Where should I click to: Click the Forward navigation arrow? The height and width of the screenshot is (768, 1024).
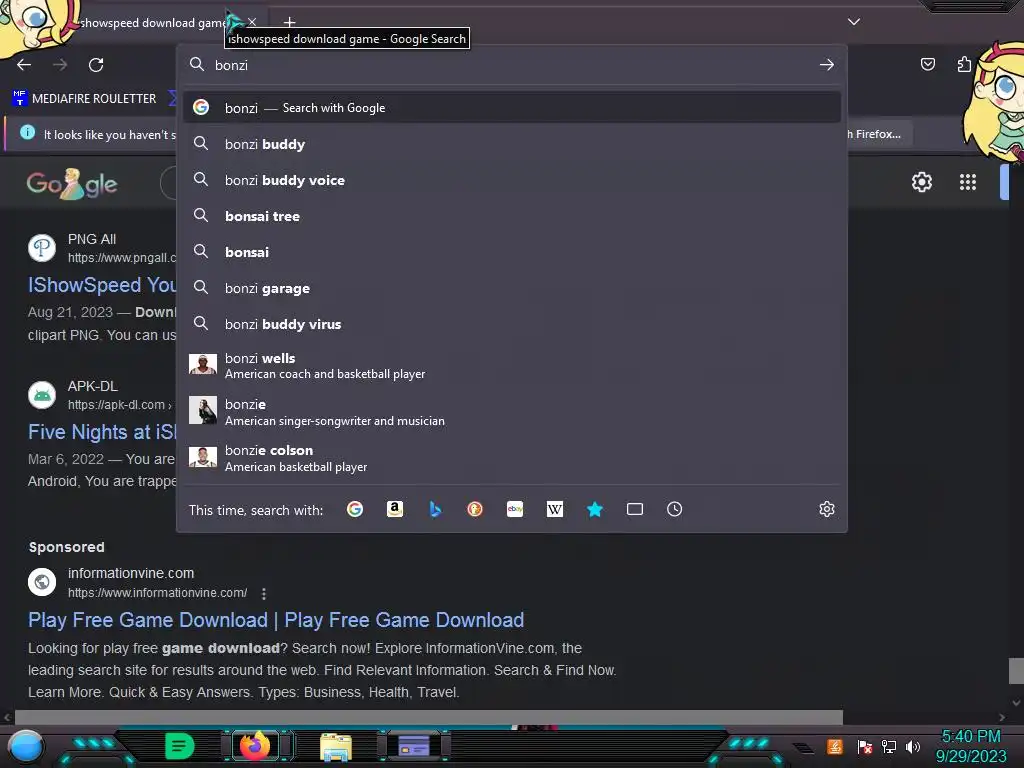click(60, 65)
